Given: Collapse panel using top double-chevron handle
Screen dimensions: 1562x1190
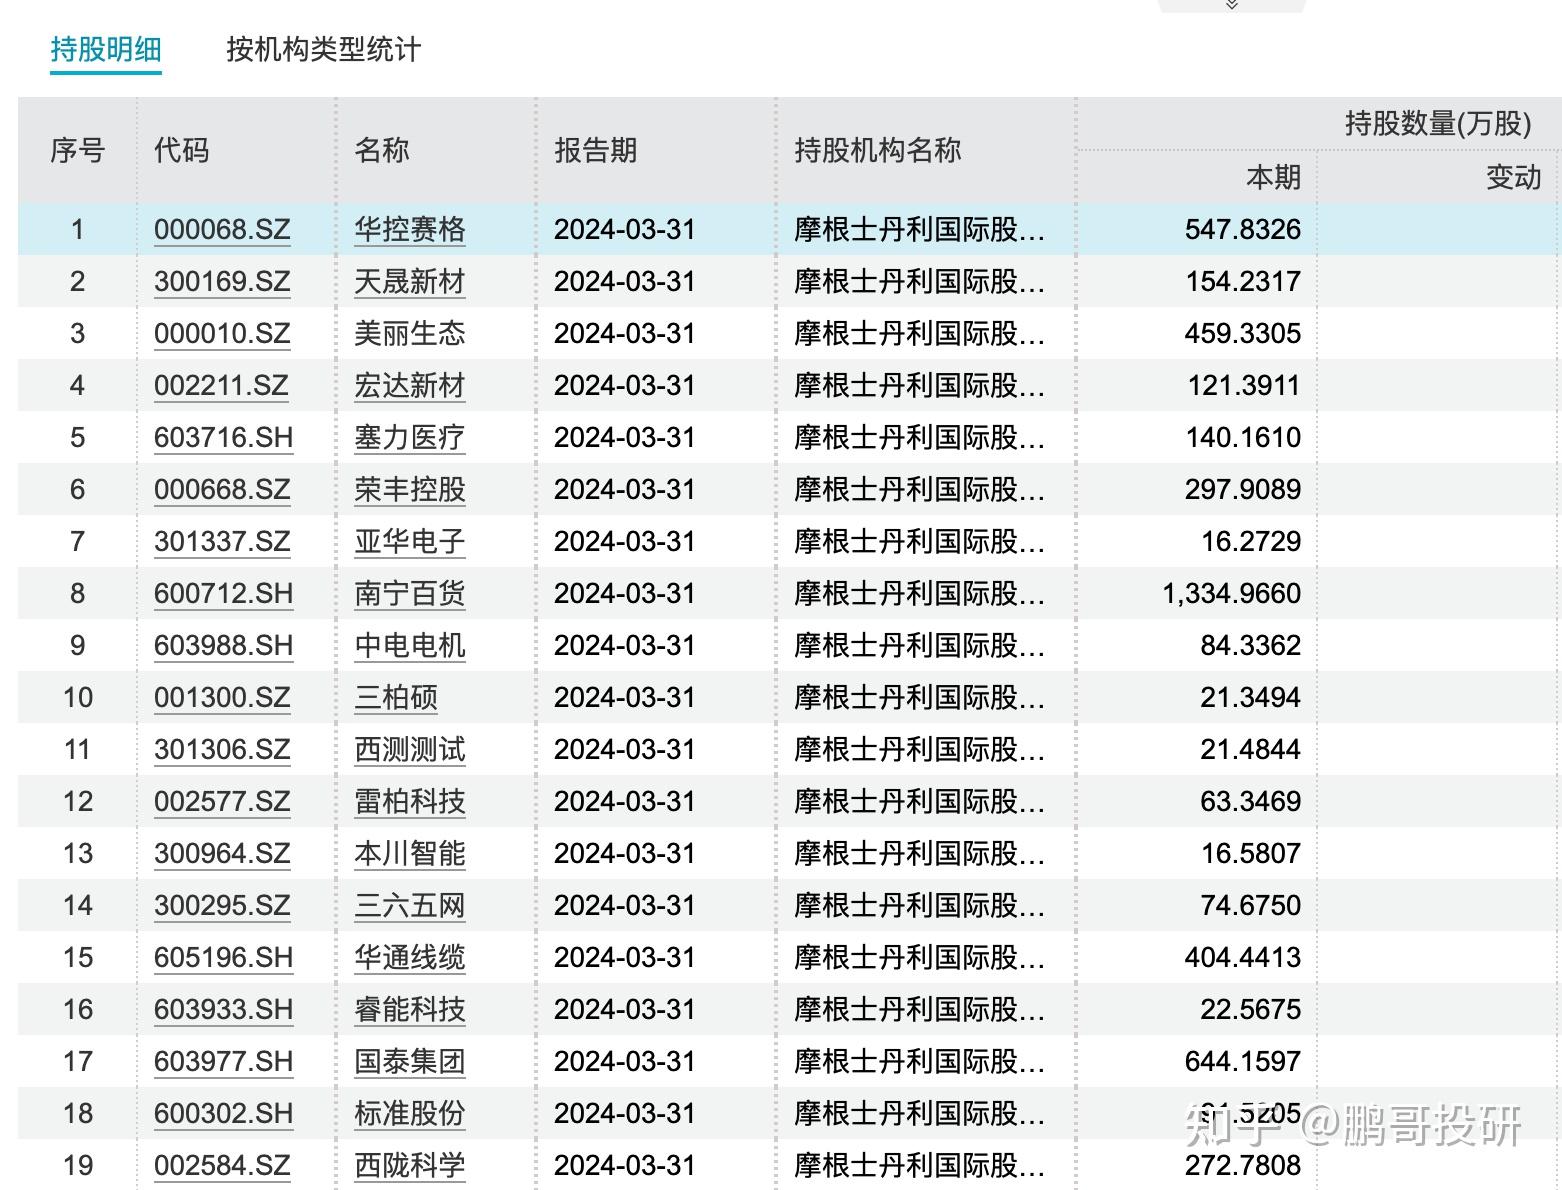Looking at the screenshot, I should tap(1232, 6).
